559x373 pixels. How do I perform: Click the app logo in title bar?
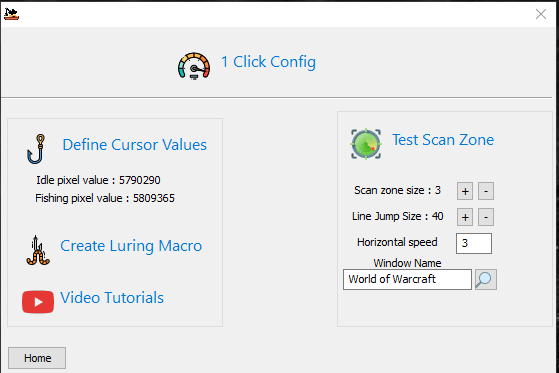[x=11, y=14]
